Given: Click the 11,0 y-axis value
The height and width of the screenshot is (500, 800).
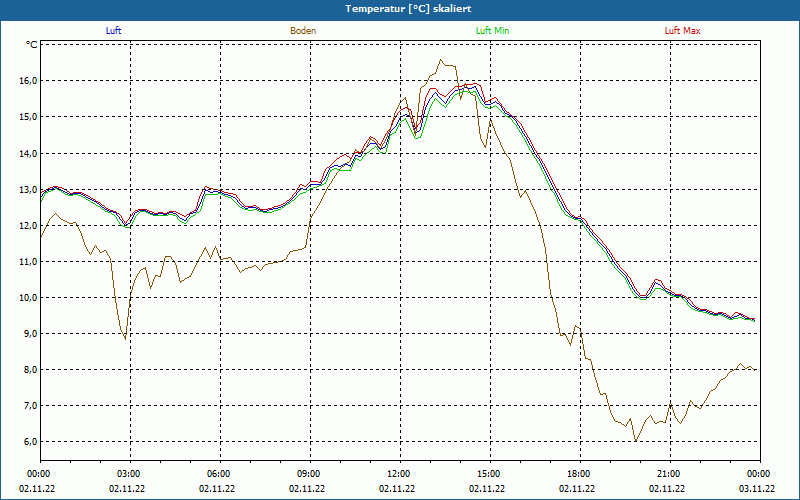Looking at the screenshot, I should coord(29,261).
